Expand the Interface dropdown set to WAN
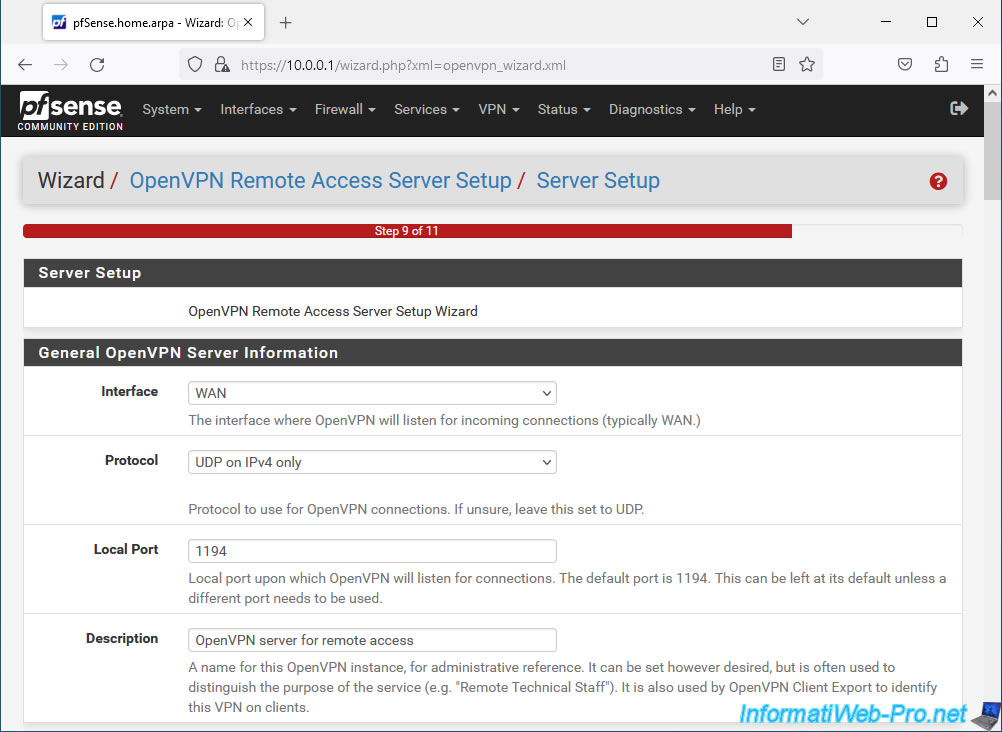1002x732 pixels. (373, 393)
